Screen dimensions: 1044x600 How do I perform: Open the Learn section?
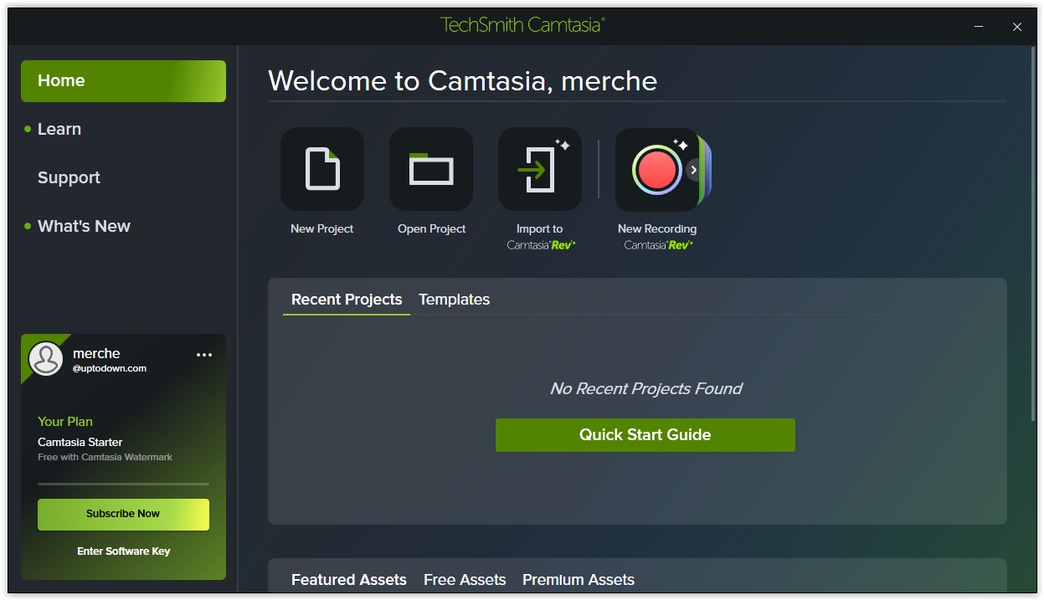(x=59, y=129)
